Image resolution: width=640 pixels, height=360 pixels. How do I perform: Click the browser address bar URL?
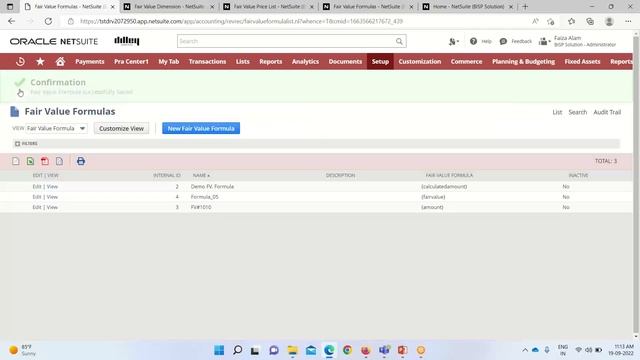pyautogui.click(x=241, y=21)
